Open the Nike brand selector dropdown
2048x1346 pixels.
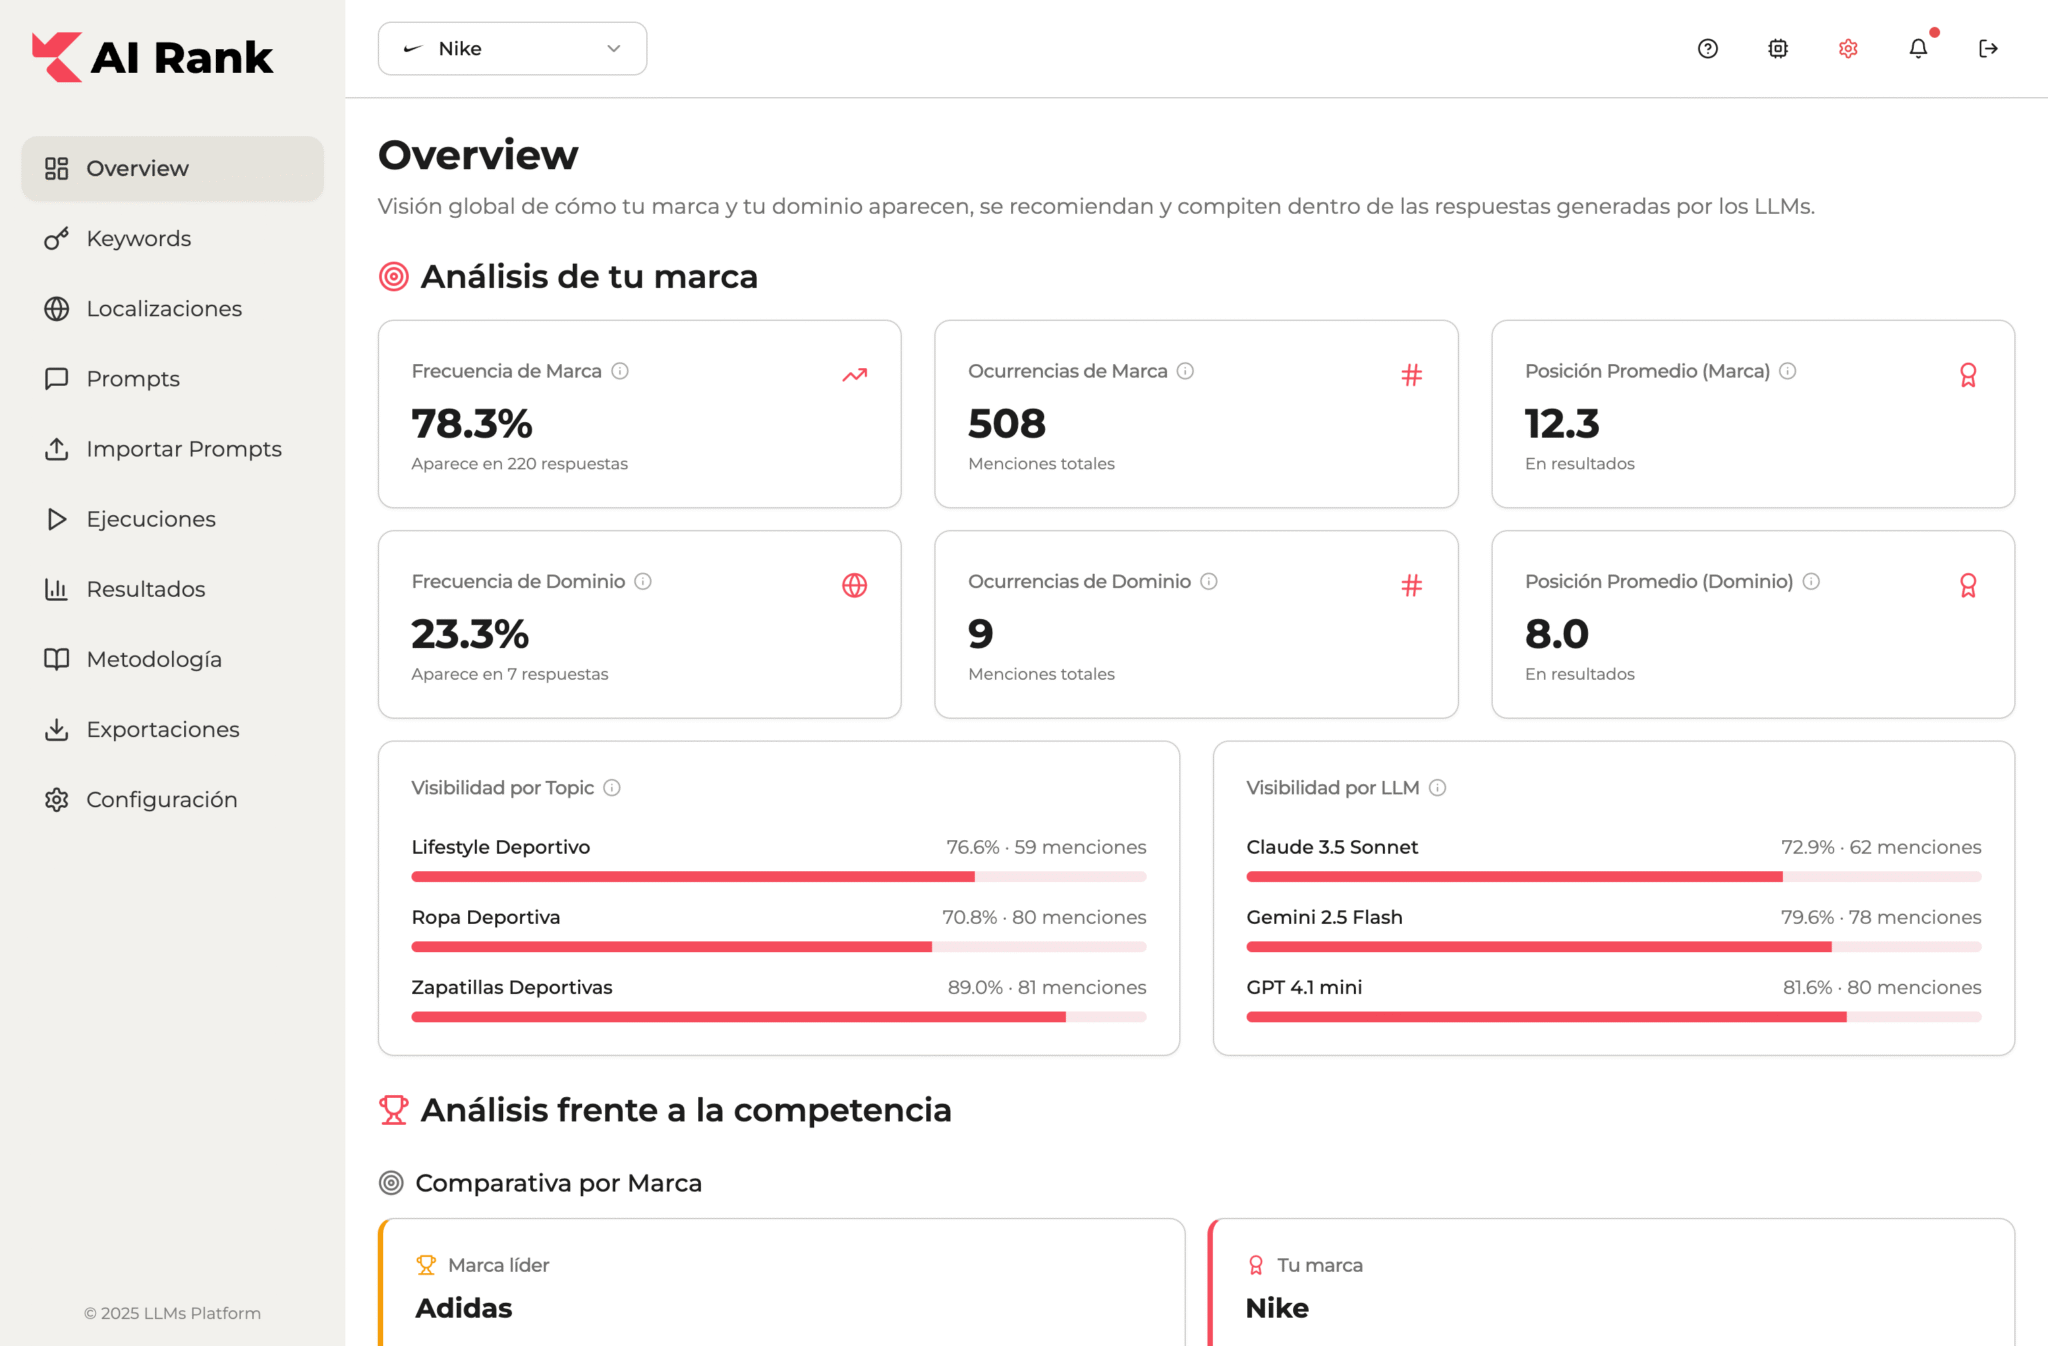pos(512,48)
